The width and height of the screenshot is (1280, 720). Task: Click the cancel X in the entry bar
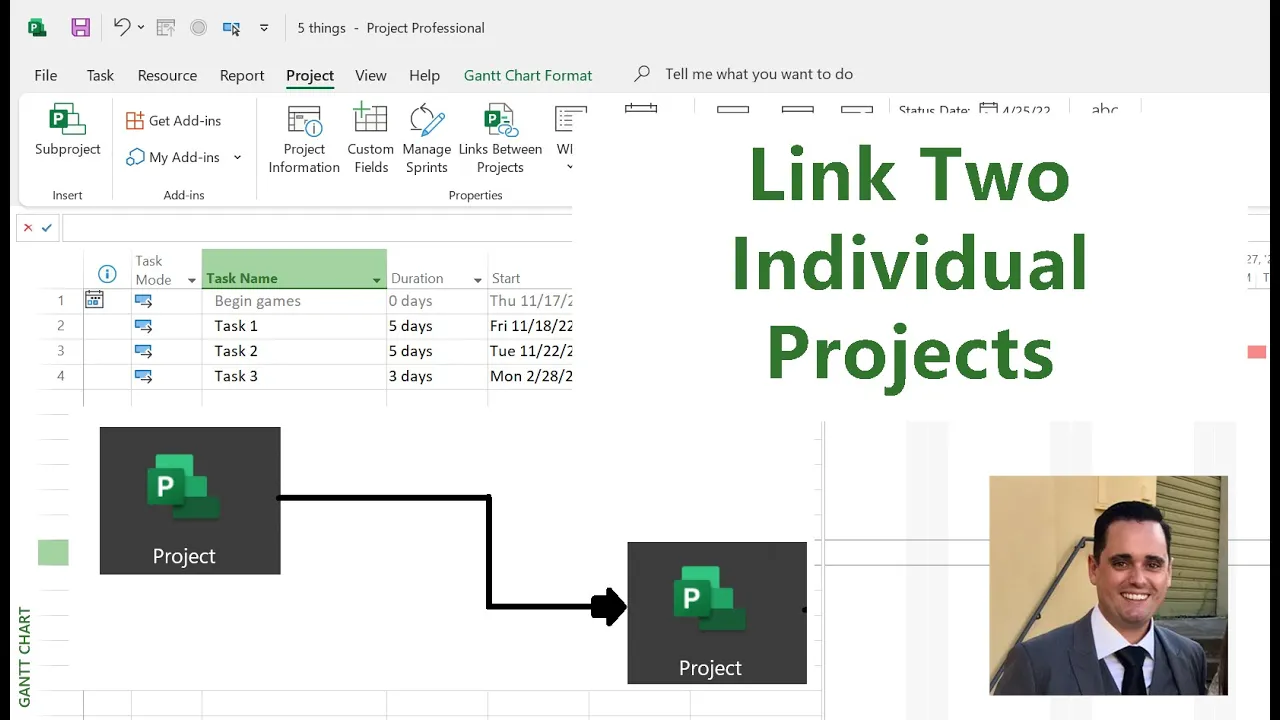pos(28,228)
